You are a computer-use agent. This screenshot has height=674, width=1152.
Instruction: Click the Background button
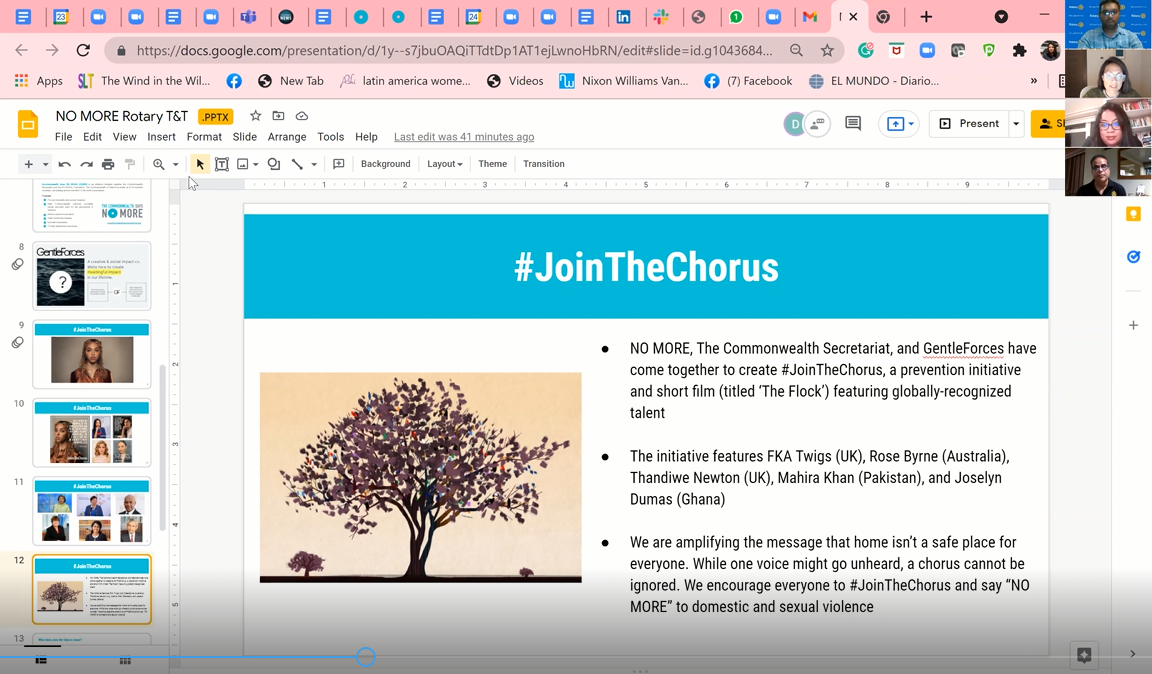click(385, 164)
